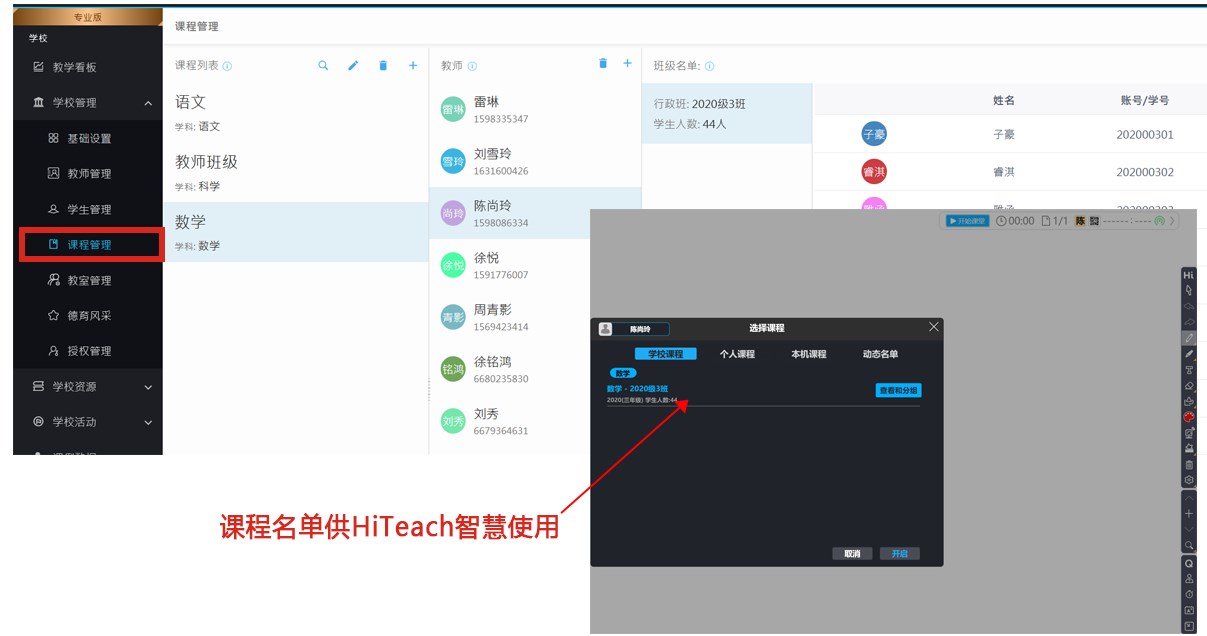Open the gear settings icon in HiTeach toolbar
The image size is (1207, 636).
point(1189,480)
